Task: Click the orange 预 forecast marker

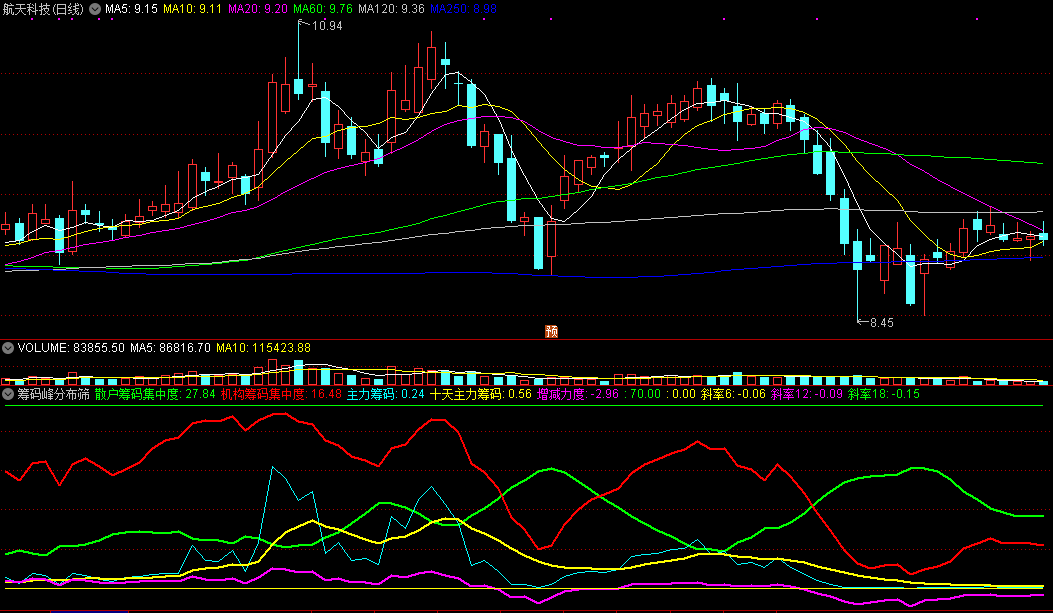Action: click(551, 331)
